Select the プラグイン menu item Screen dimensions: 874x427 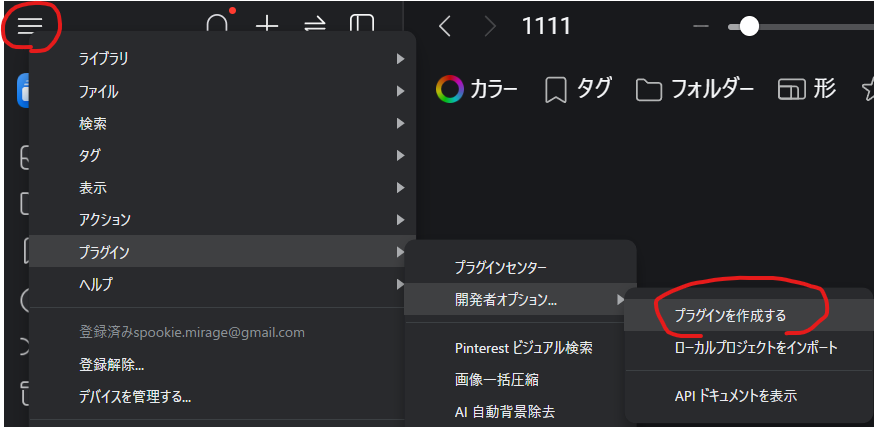[222, 251]
